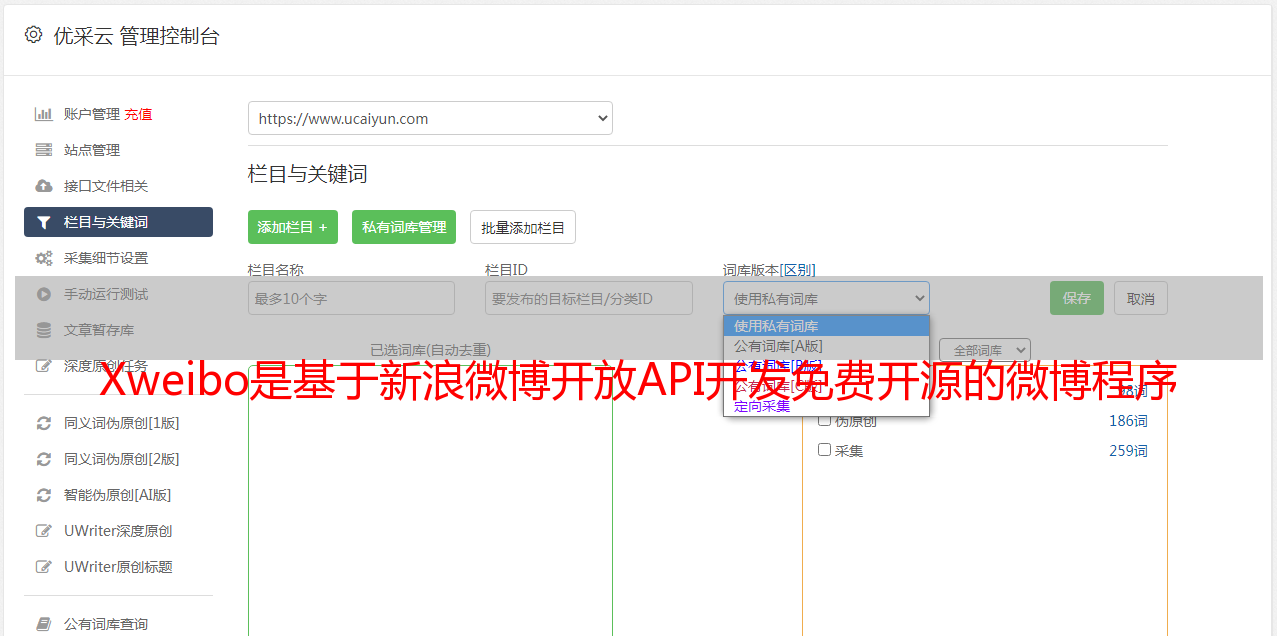The height and width of the screenshot is (636, 1277).
Task: Click the green 添加栏目 + button
Action: point(293,227)
